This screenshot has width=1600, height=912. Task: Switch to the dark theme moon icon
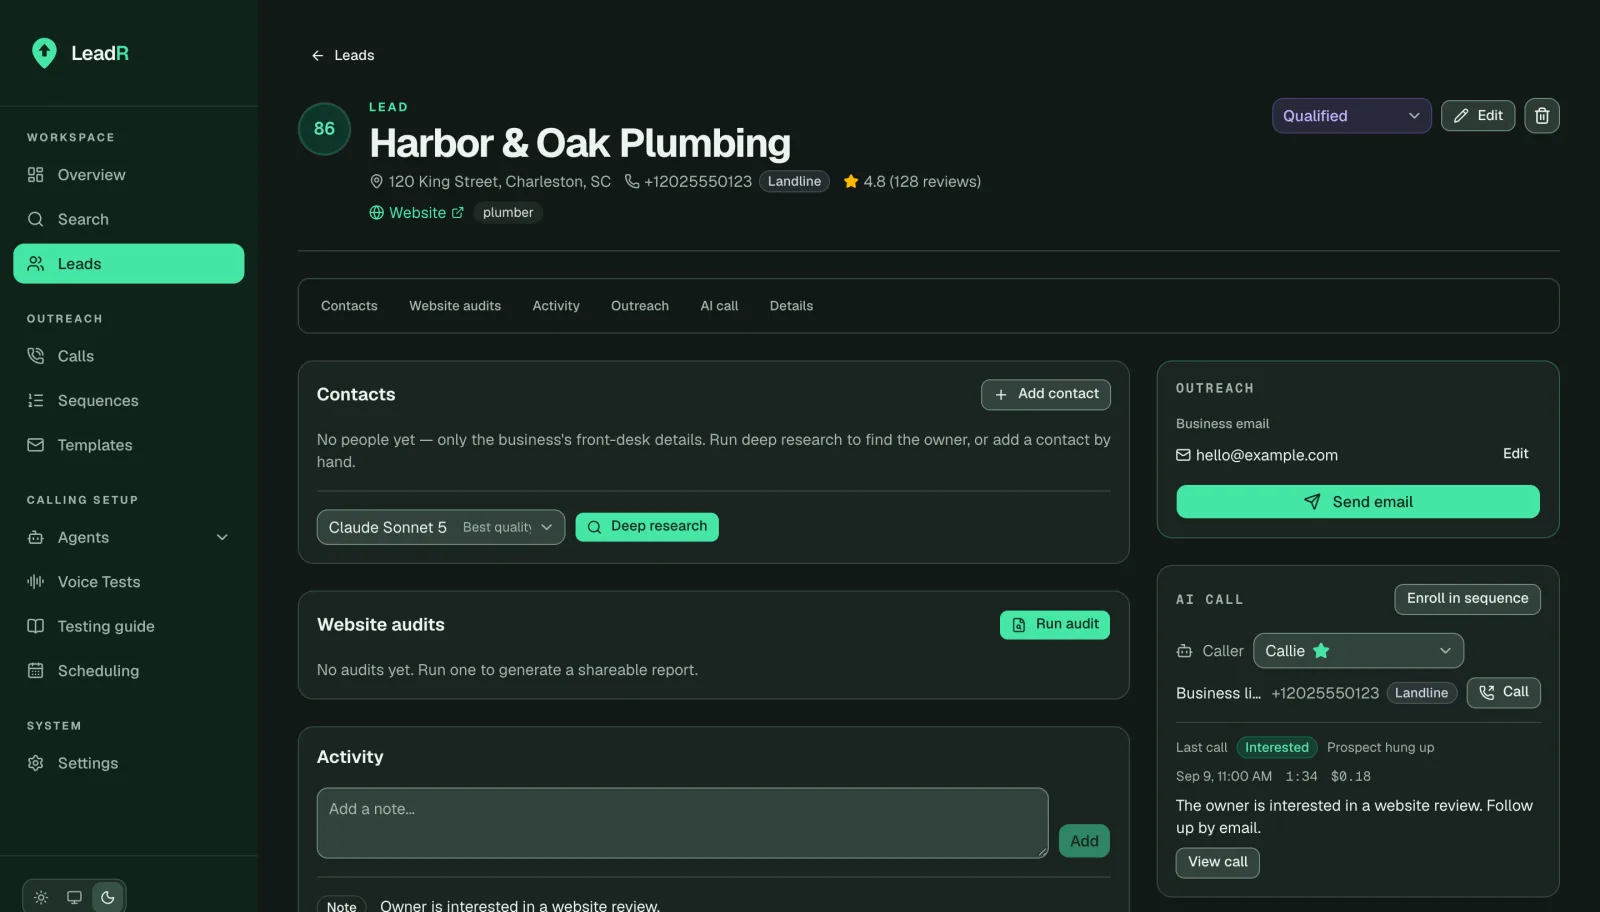pos(107,897)
